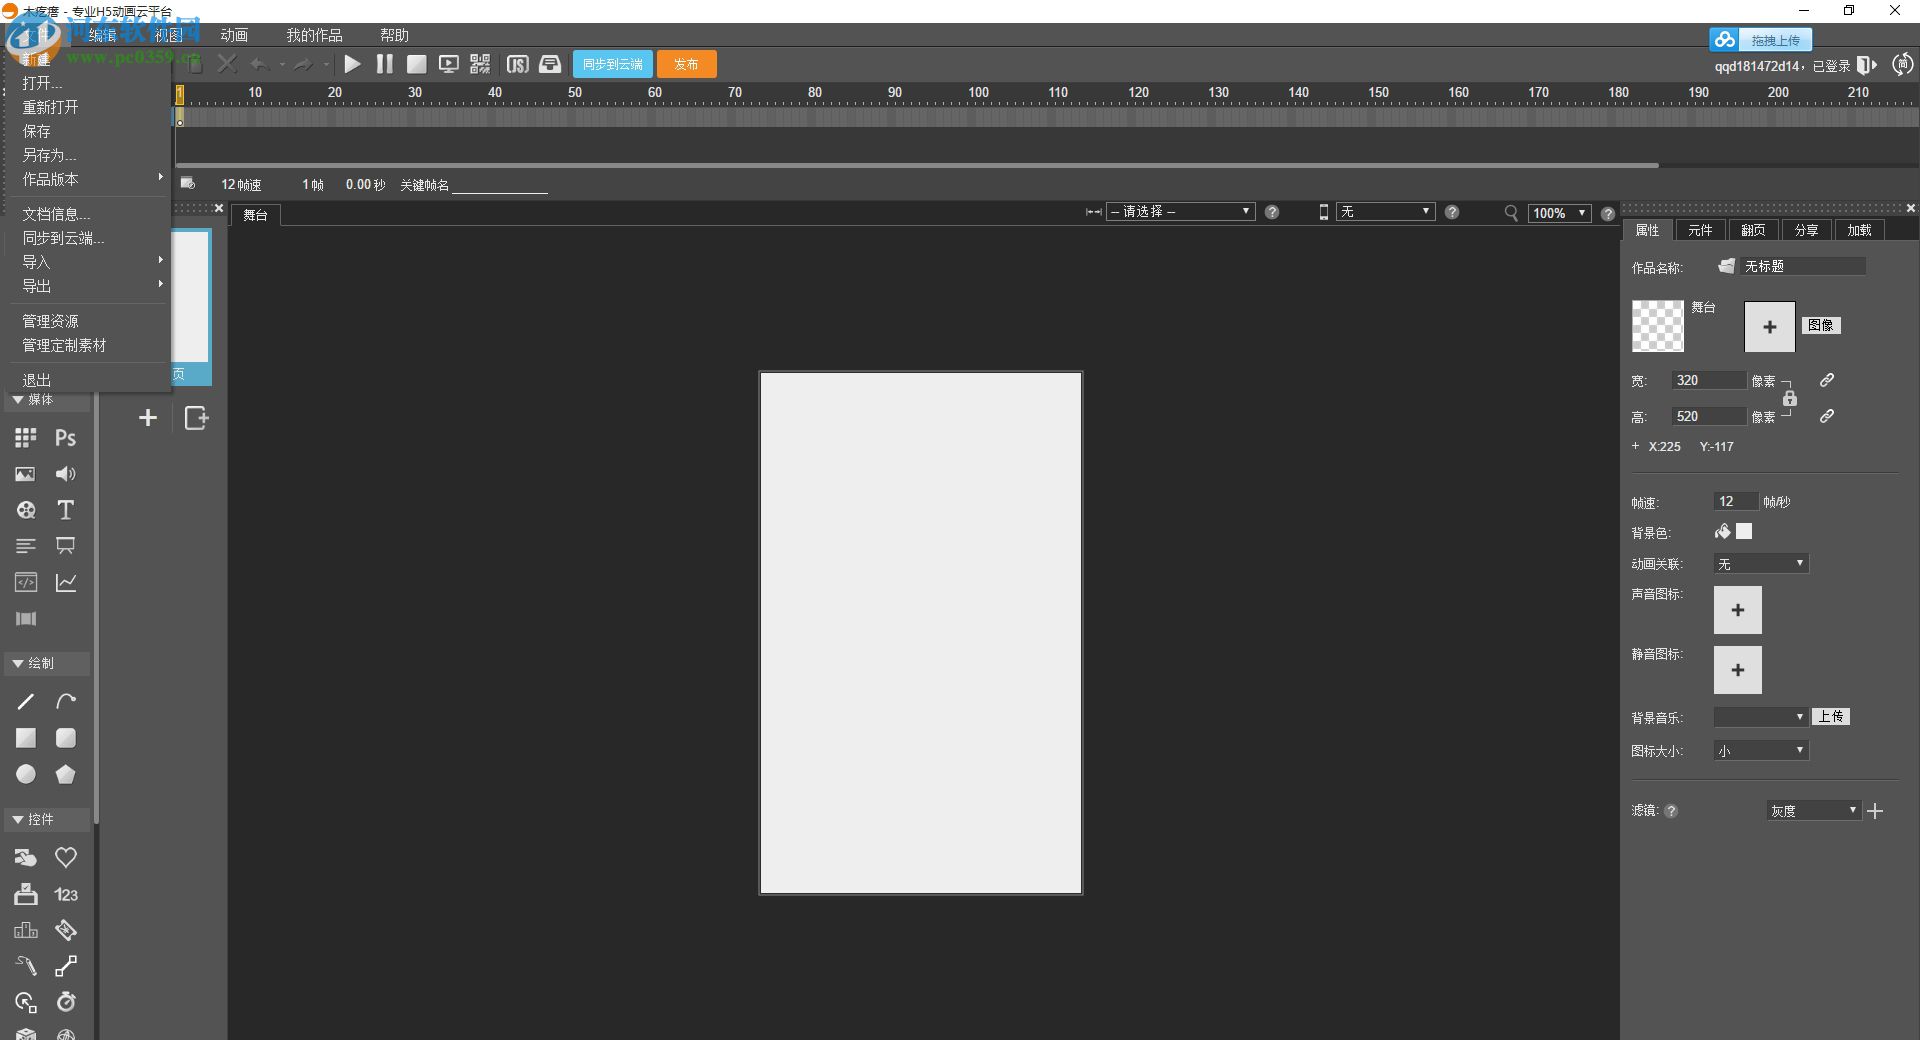The width and height of the screenshot is (1920, 1040).
Task: Open the 动画关联 dropdown
Action: [1760, 564]
